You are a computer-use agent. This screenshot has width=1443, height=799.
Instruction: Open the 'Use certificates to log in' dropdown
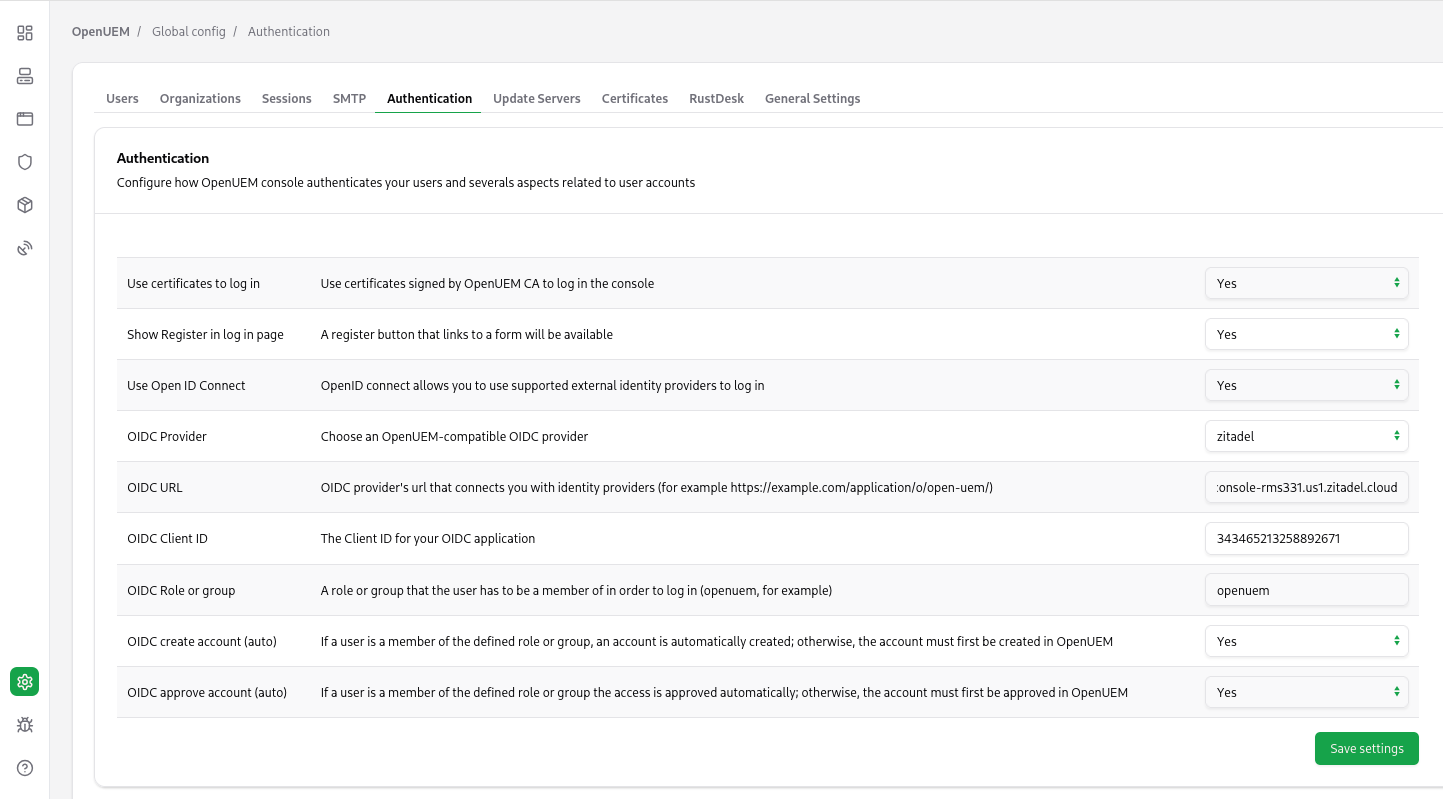tap(1306, 283)
